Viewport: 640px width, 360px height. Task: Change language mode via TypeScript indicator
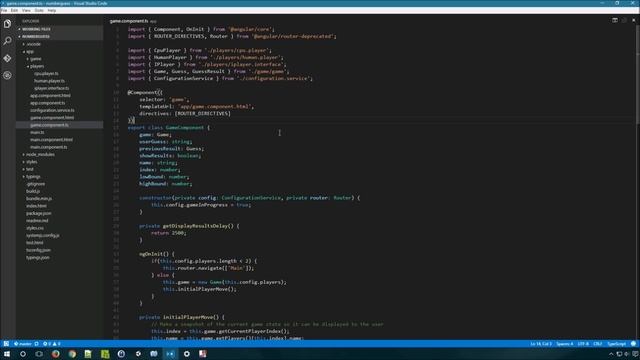616,344
